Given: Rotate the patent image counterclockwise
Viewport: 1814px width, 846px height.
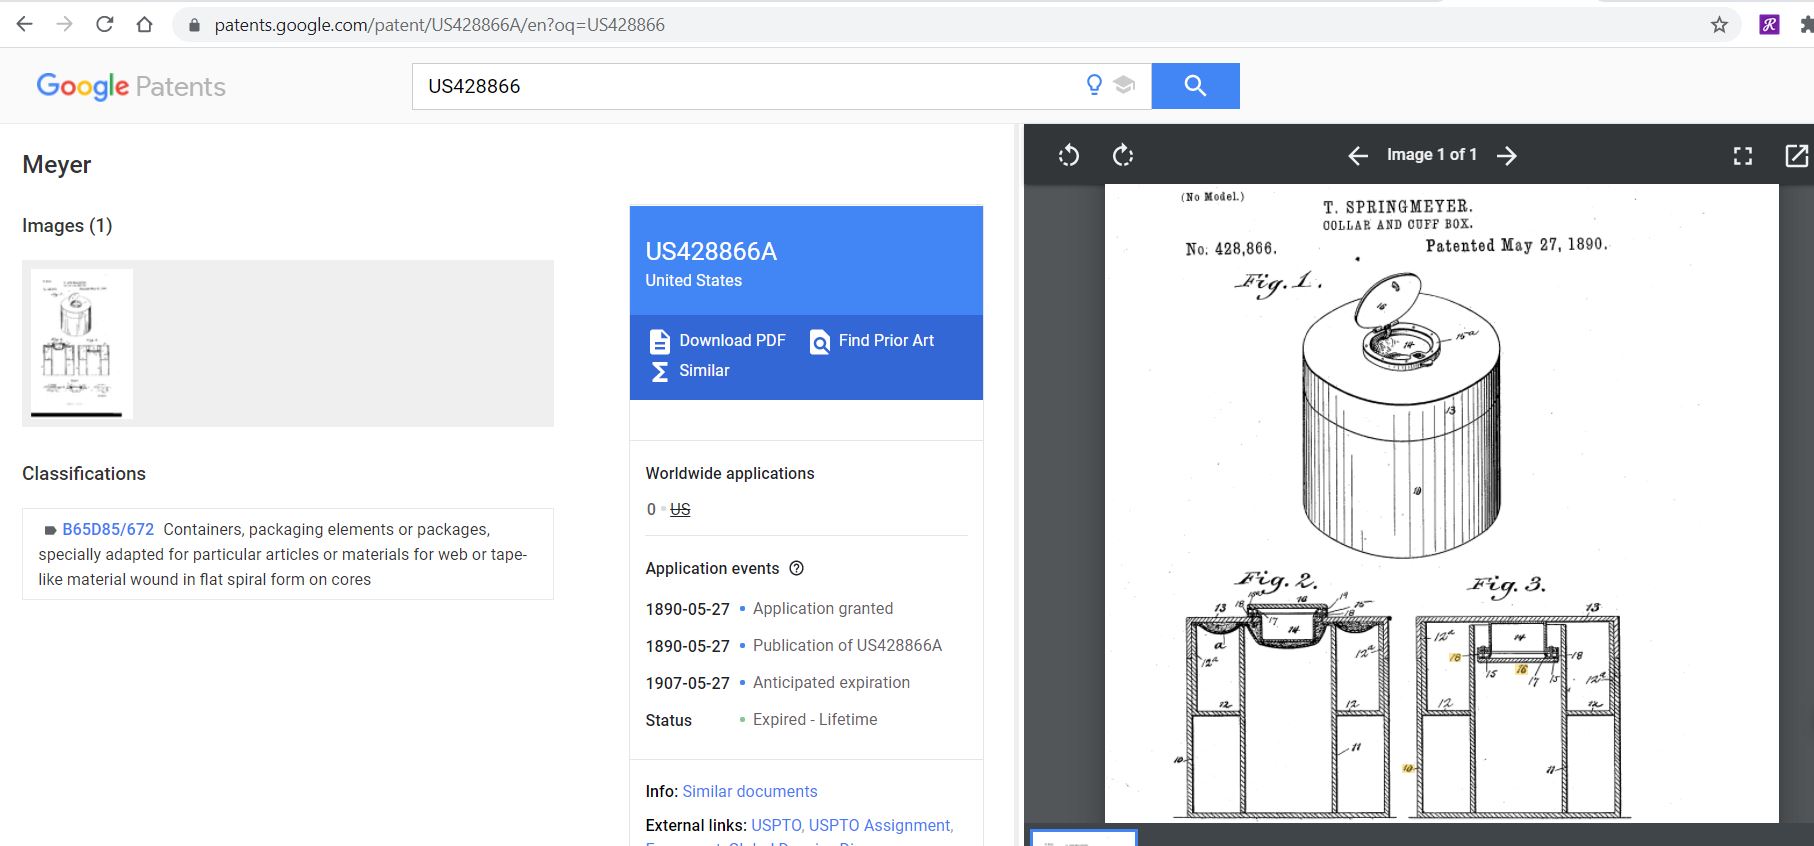Looking at the screenshot, I should pos(1068,155).
